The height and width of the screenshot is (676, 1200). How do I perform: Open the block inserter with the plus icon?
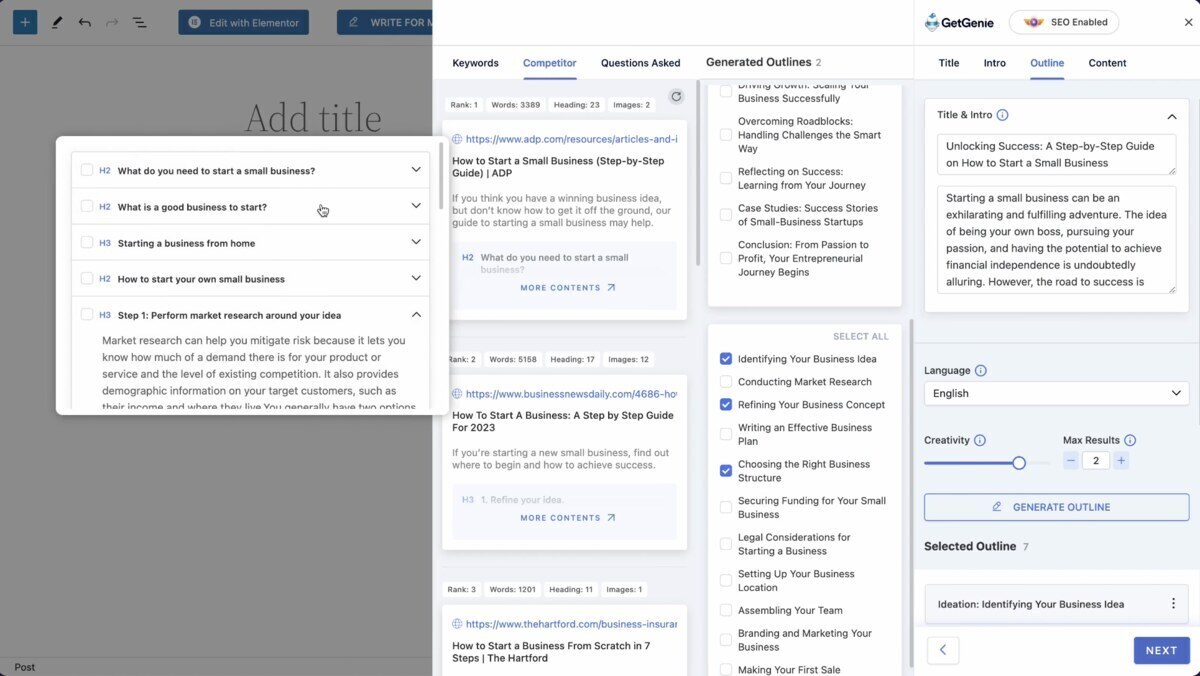[x=24, y=21]
